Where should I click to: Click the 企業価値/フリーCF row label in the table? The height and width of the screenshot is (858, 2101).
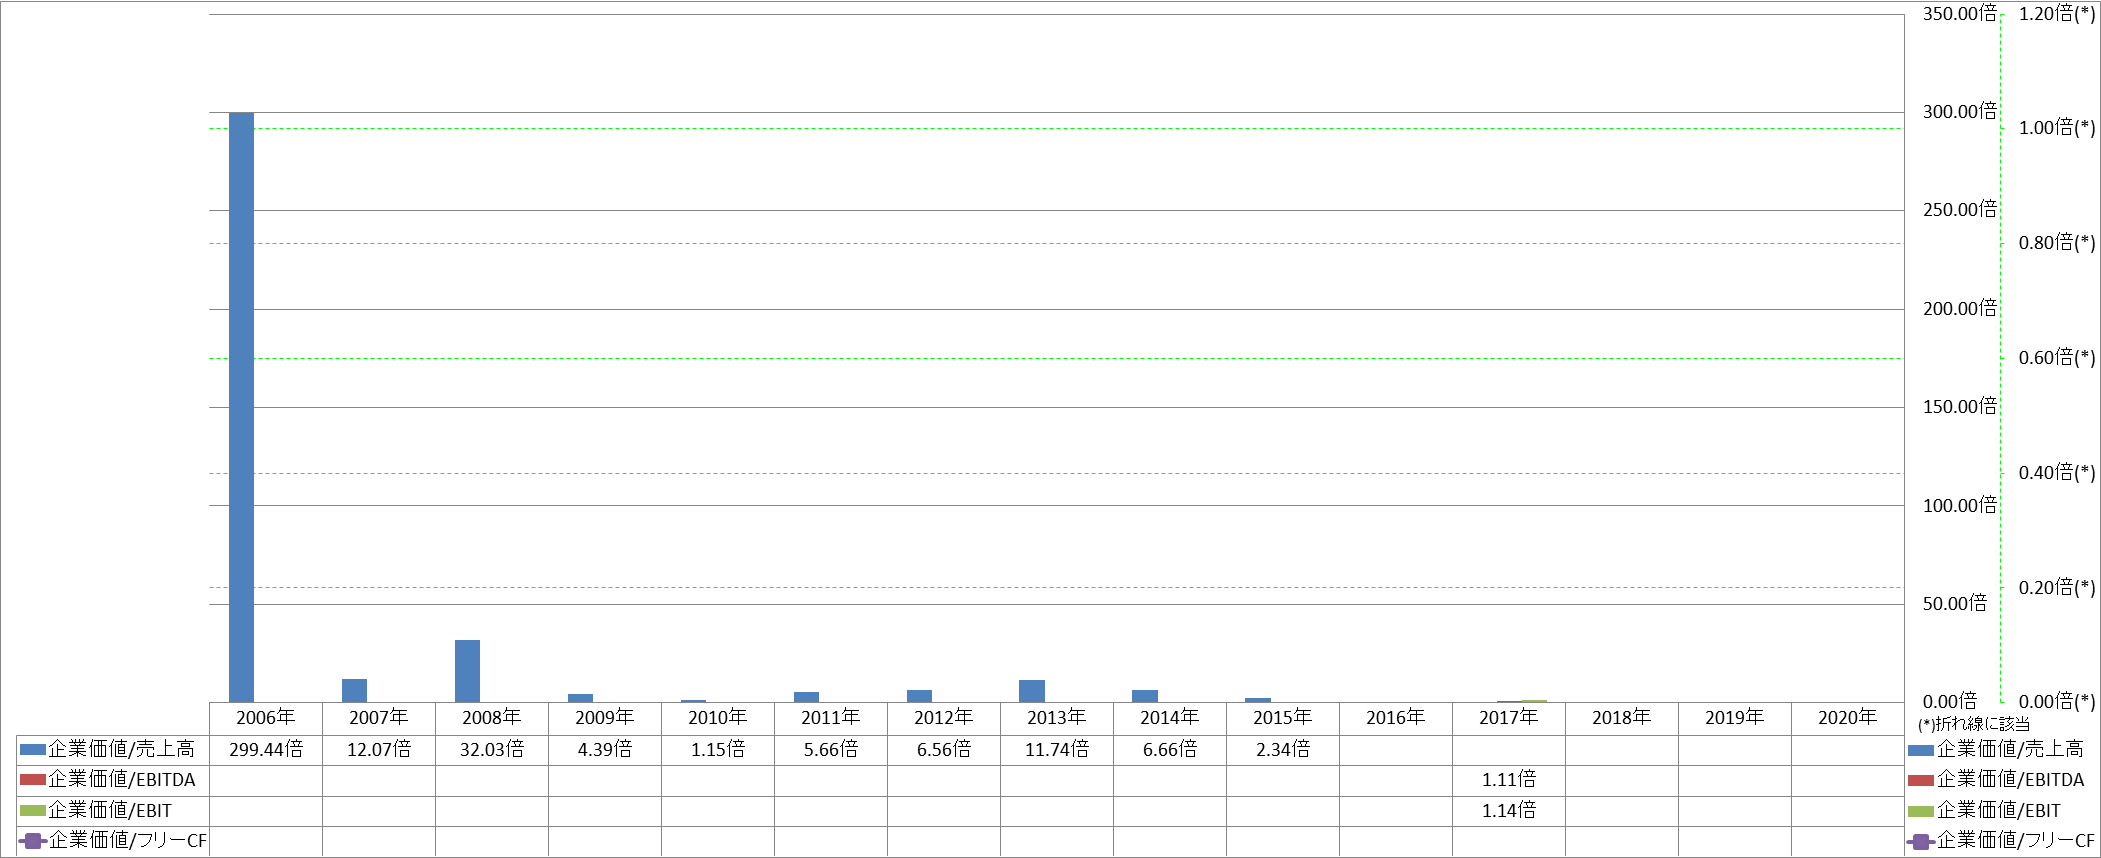[x=128, y=840]
